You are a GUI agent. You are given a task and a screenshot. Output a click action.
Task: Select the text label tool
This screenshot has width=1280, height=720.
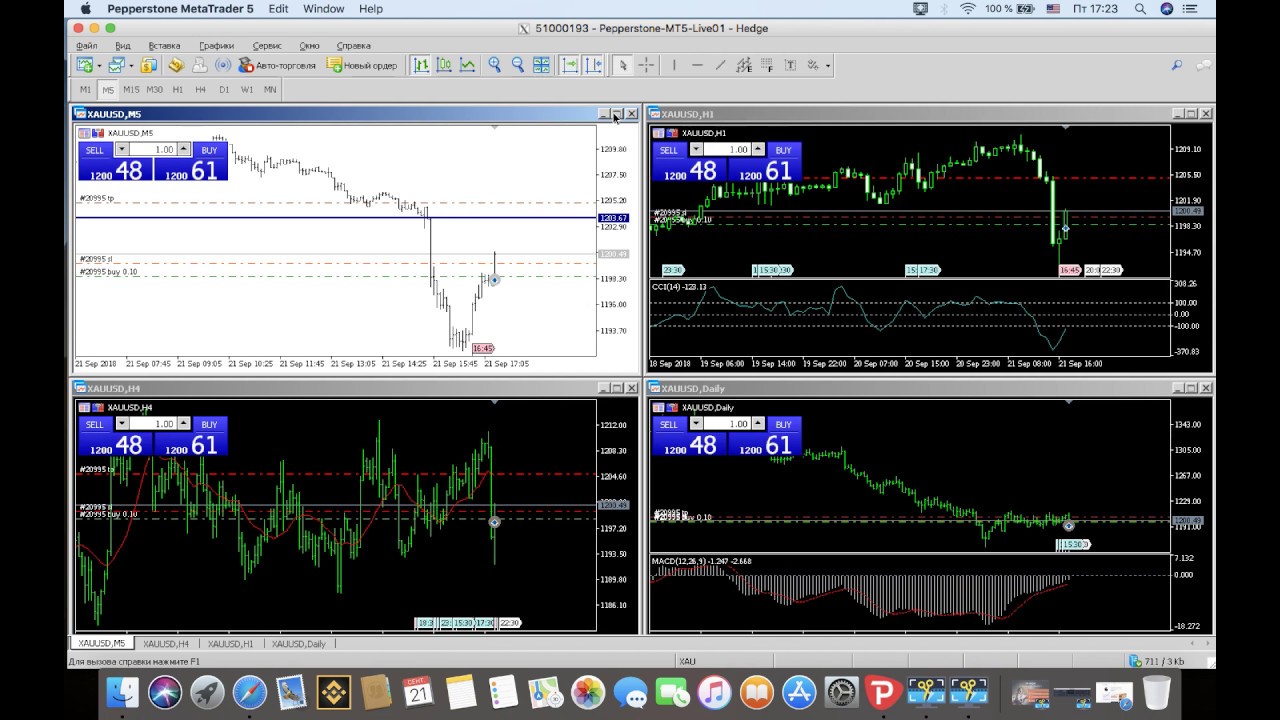click(790, 65)
